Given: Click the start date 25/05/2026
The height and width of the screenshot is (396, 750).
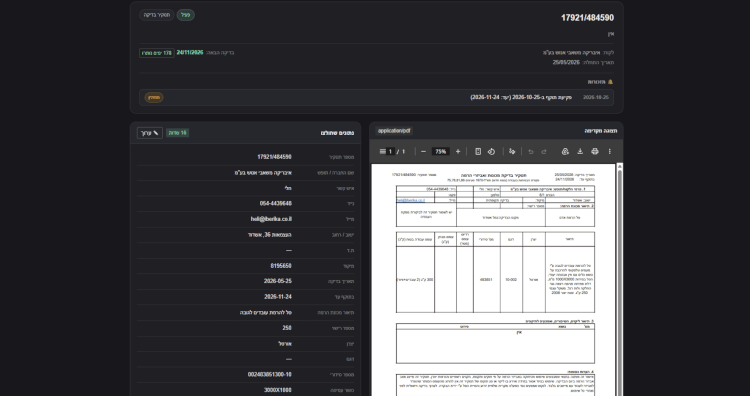Looking at the screenshot, I should pyautogui.click(x=566, y=62).
